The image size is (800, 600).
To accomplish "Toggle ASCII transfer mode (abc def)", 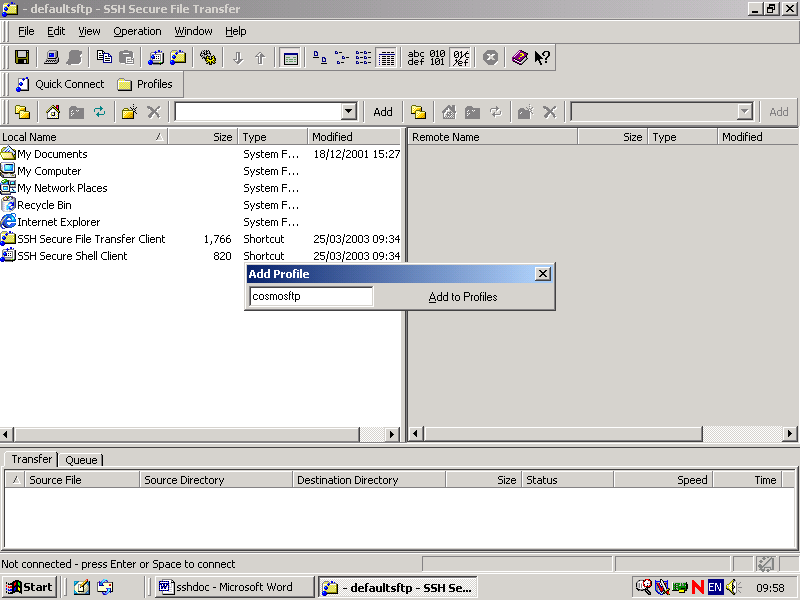I will tap(416, 58).
